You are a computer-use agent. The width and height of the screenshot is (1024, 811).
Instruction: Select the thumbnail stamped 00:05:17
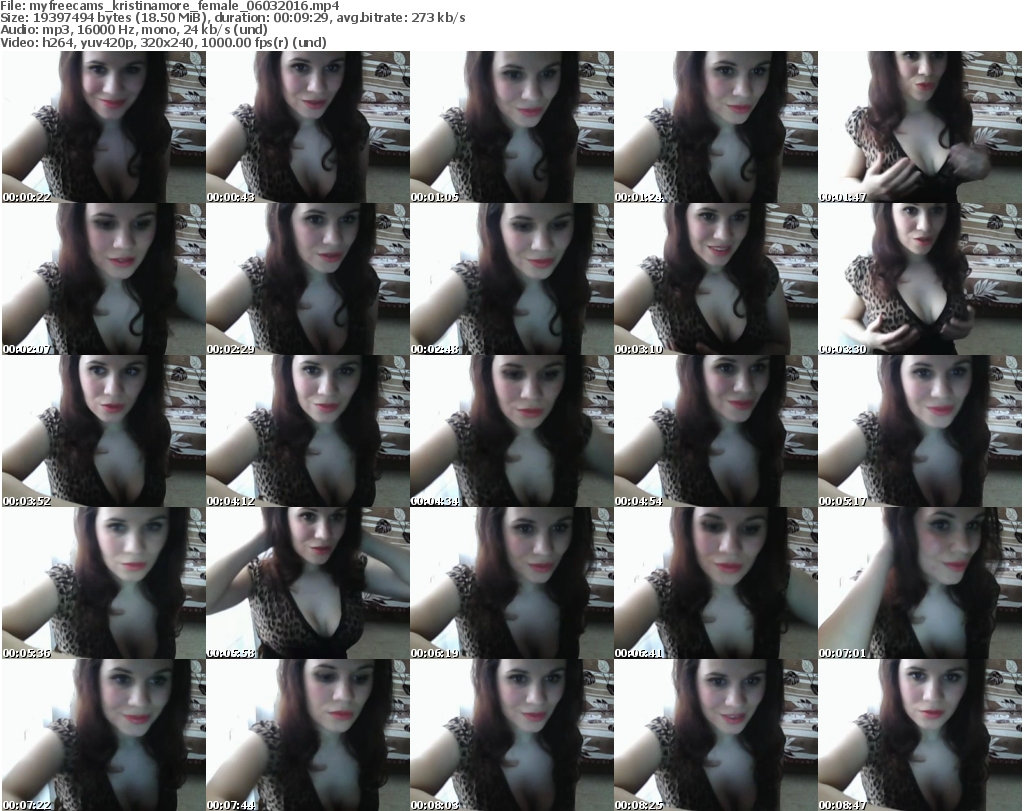[920, 431]
